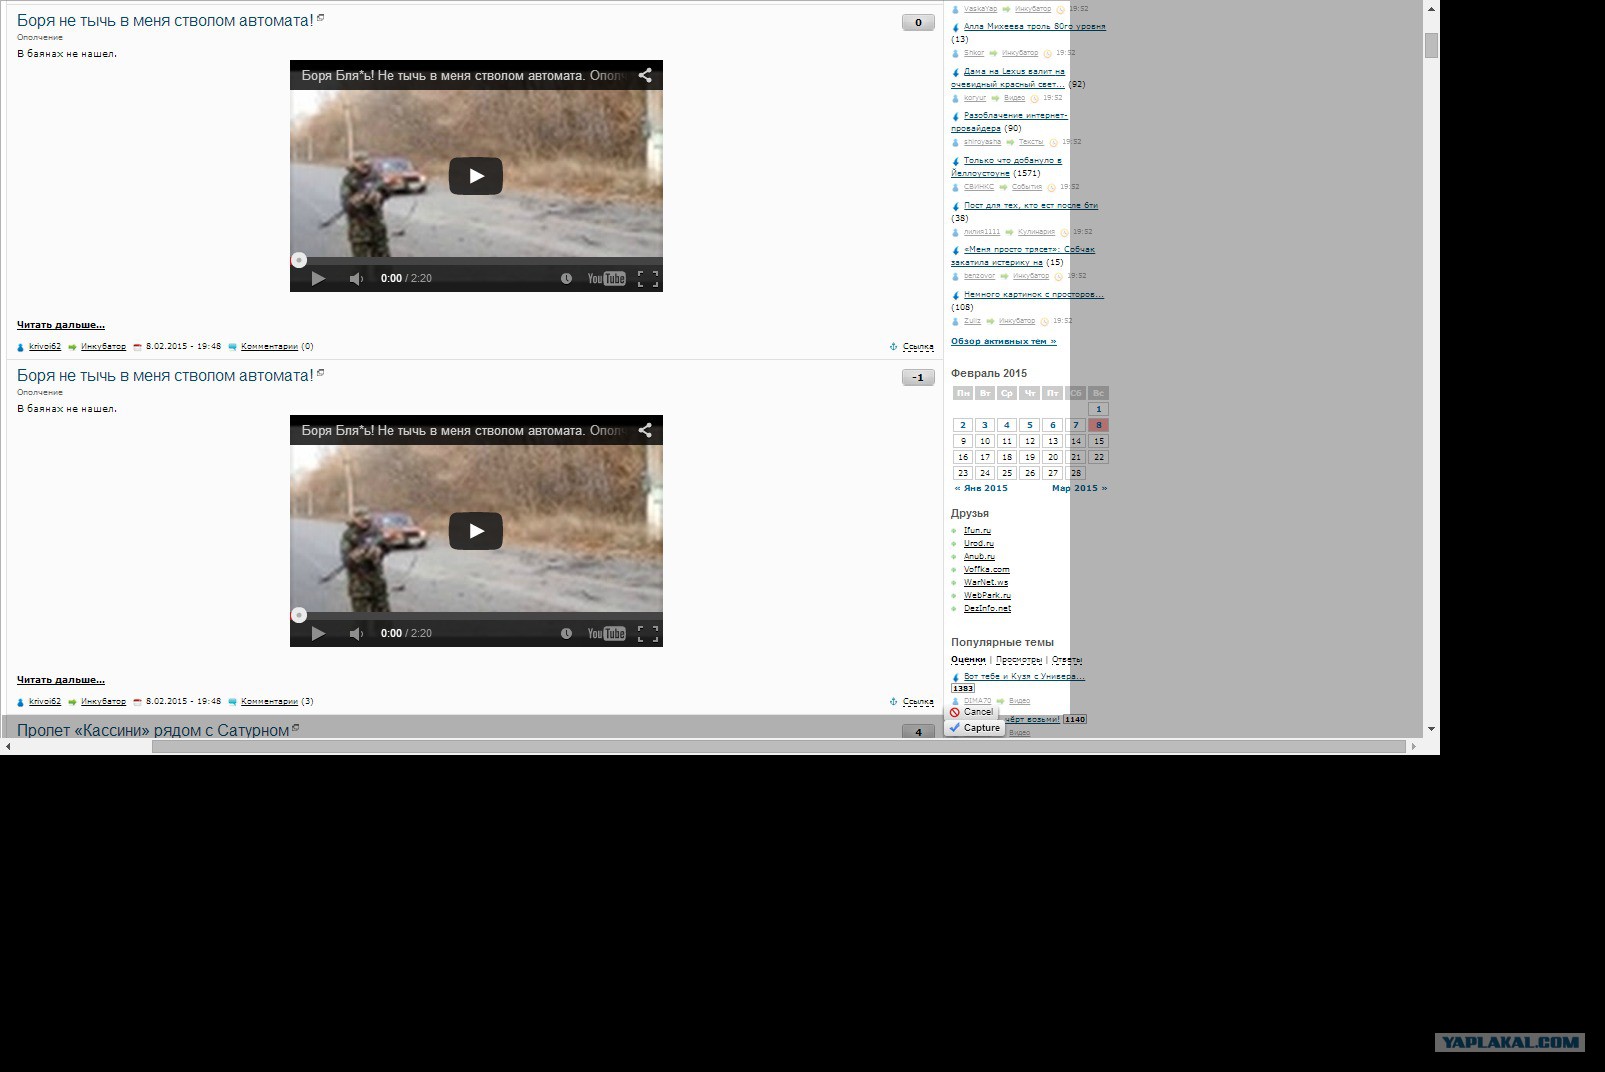Open friend site DezInfo.net

987,608
